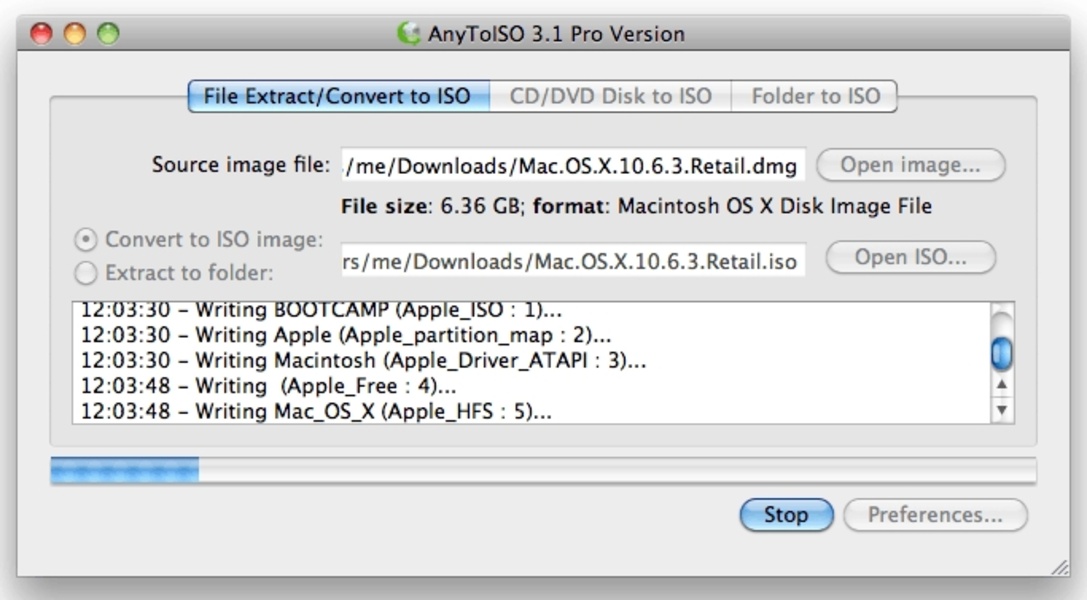The width and height of the screenshot is (1087, 600).
Task: Select the Convert to ISO image radio button
Action: coord(87,240)
